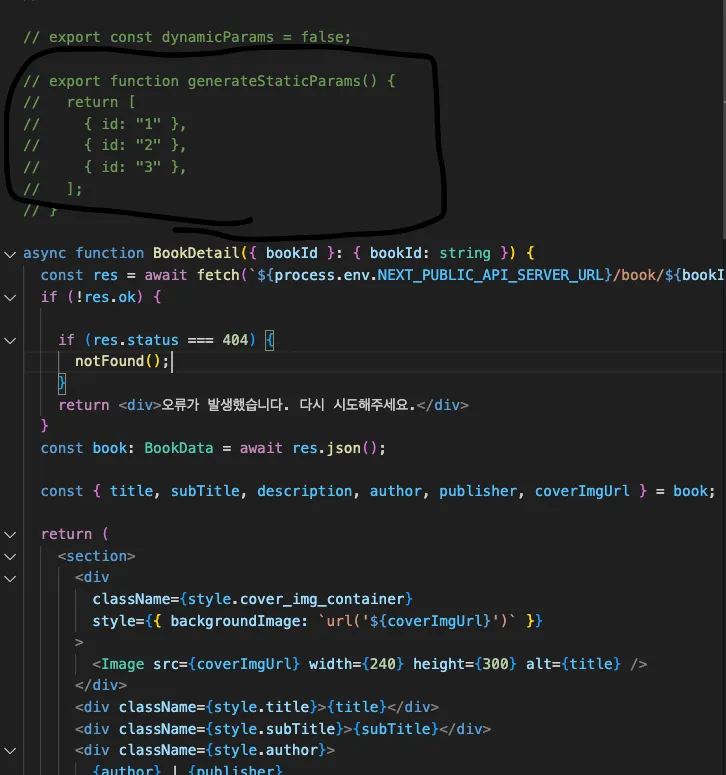Click the alt={title} attribute
726x775 pixels.
click(573, 664)
